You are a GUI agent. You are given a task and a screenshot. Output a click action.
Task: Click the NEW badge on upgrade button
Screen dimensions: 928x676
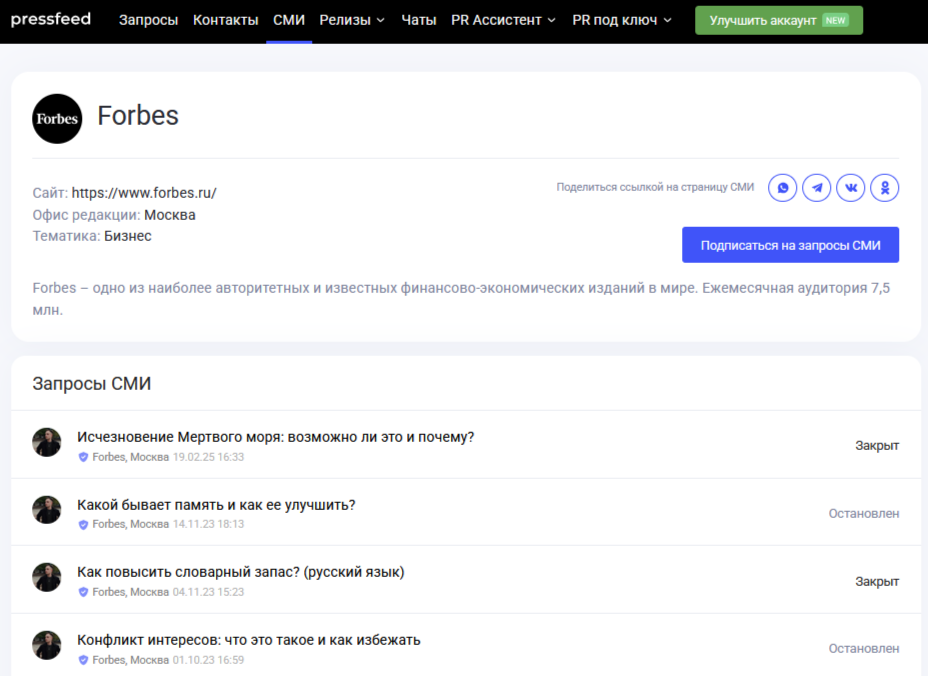click(x=835, y=20)
